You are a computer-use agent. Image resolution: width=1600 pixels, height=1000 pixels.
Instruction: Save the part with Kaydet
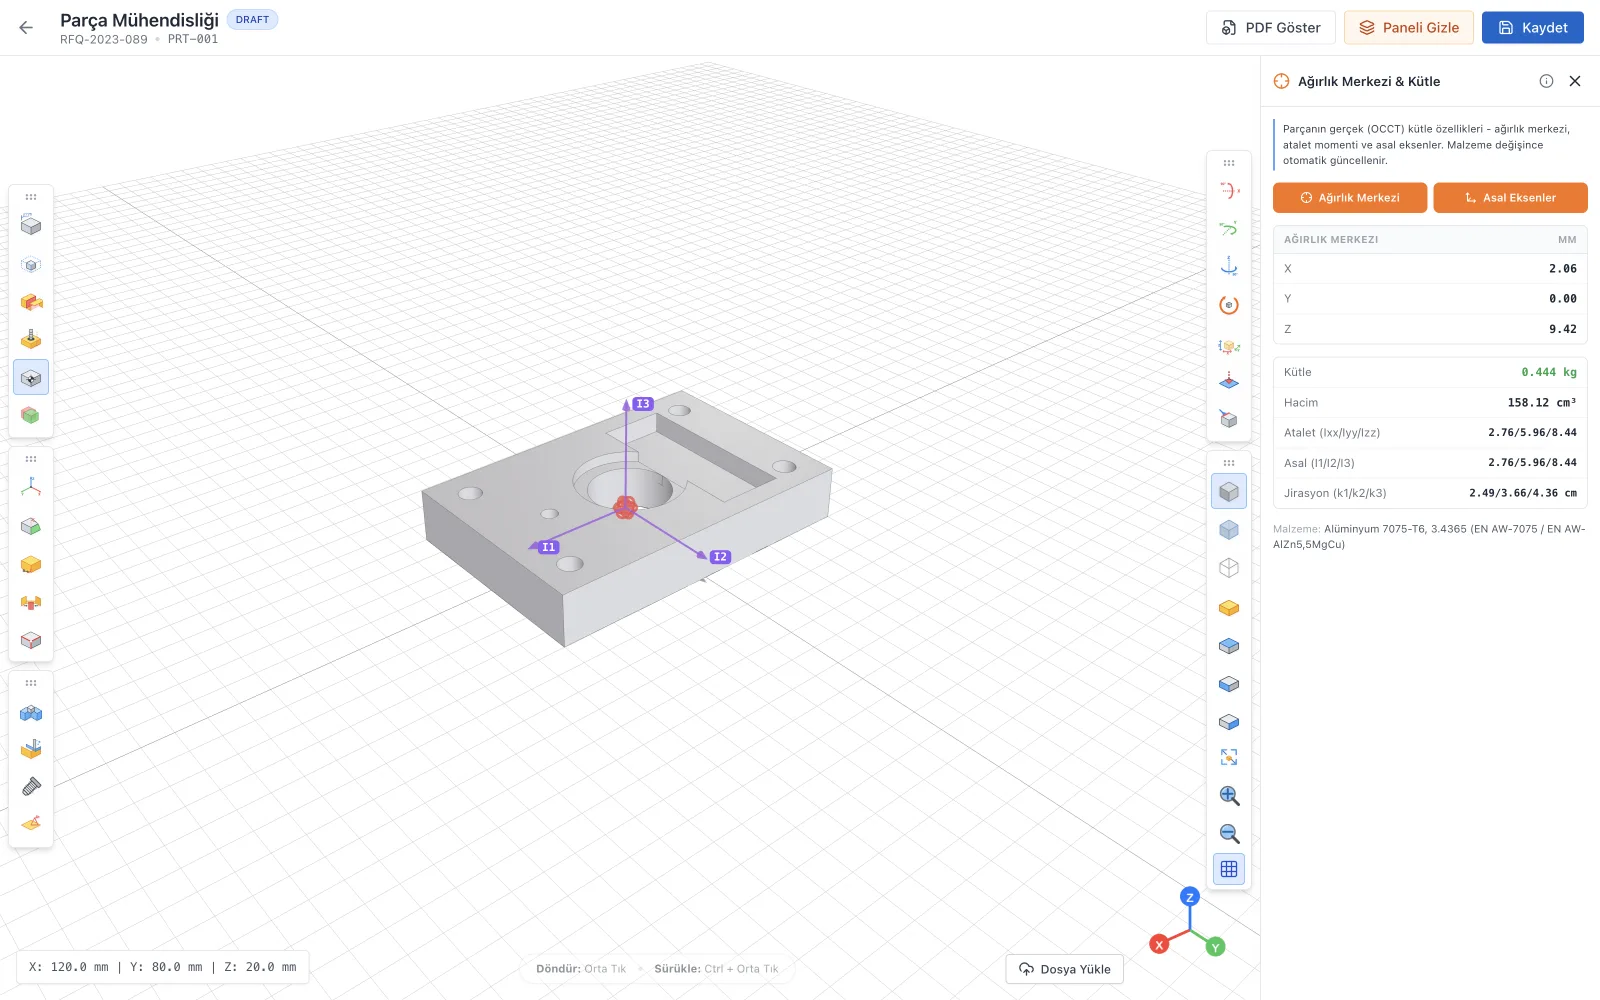tap(1533, 28)
